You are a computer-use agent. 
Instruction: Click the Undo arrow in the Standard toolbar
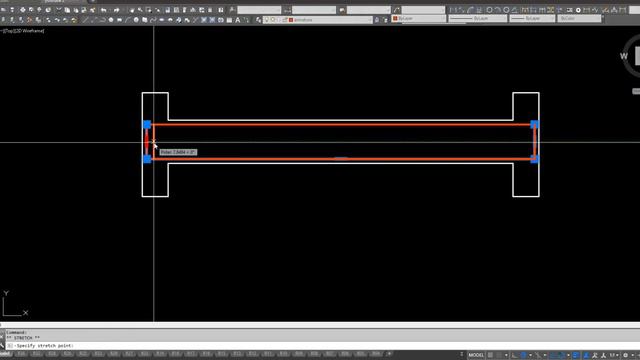[x=104, y=10]
